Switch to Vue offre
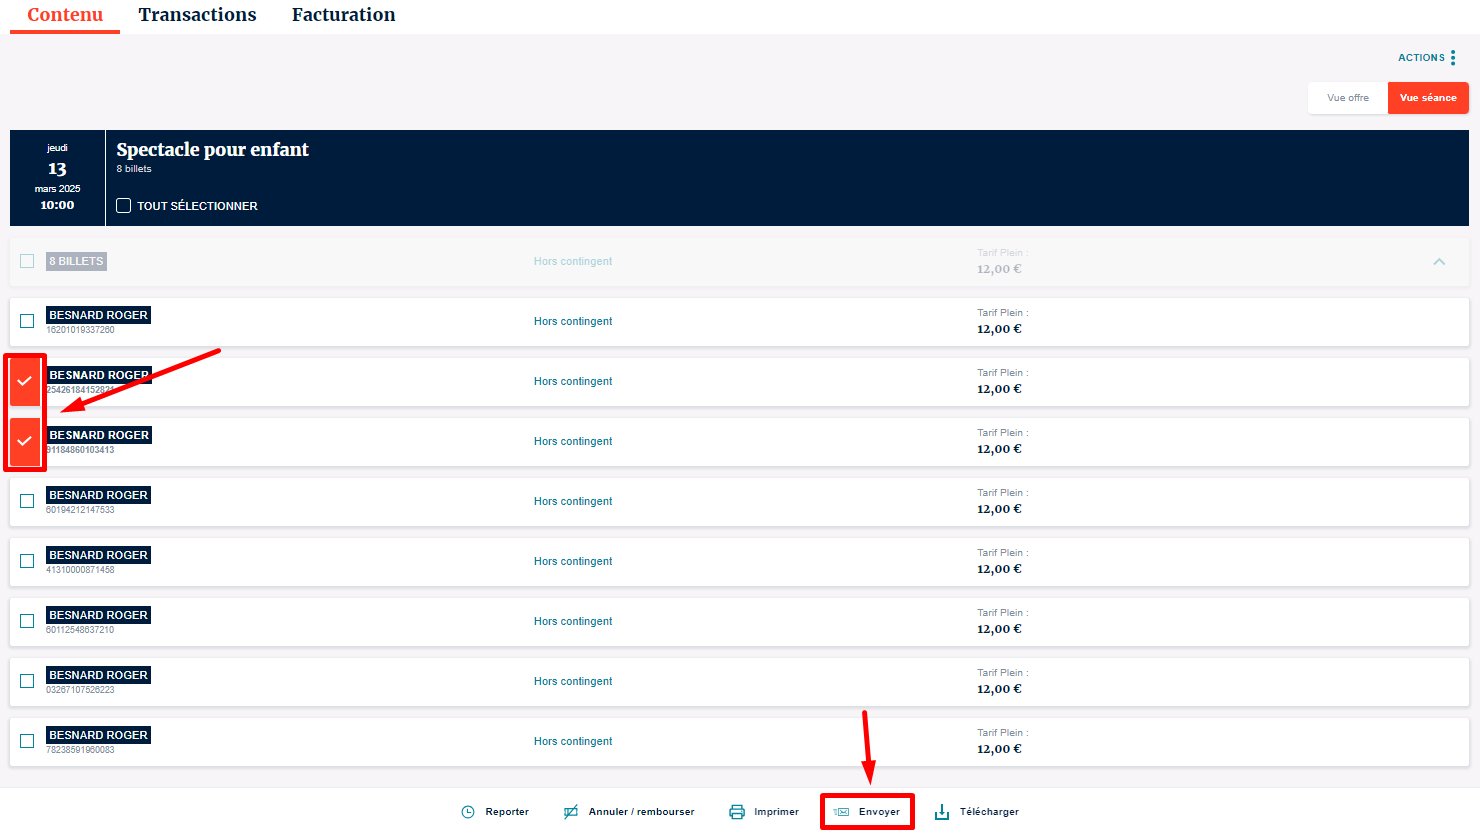1480x834 pixels. (1348, 98)
